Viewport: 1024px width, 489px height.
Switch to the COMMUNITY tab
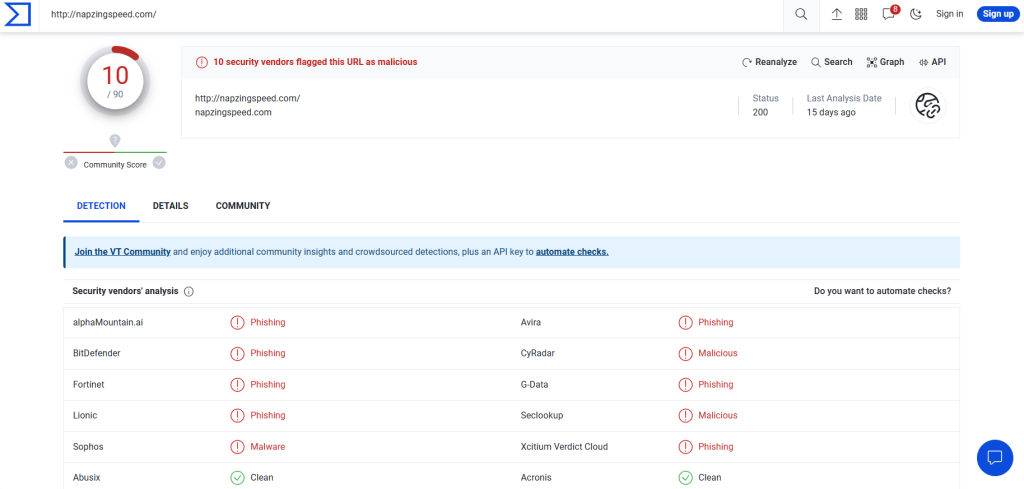[243, 206]
